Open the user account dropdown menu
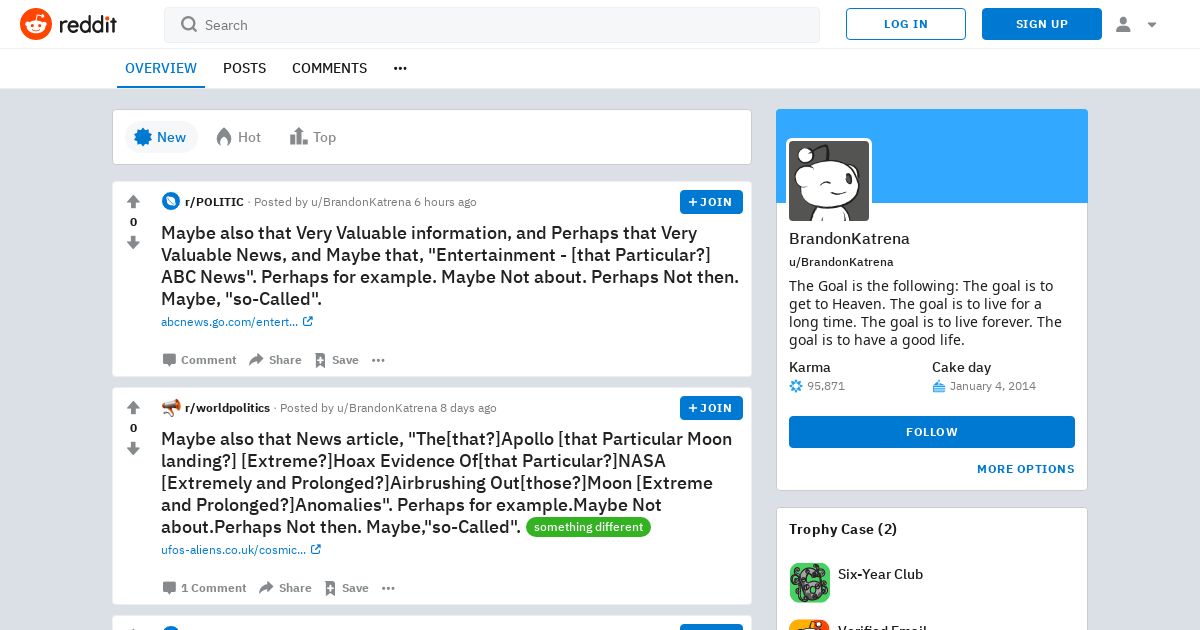Screen dimensions: 1200x630 [x=1136, y=24]
